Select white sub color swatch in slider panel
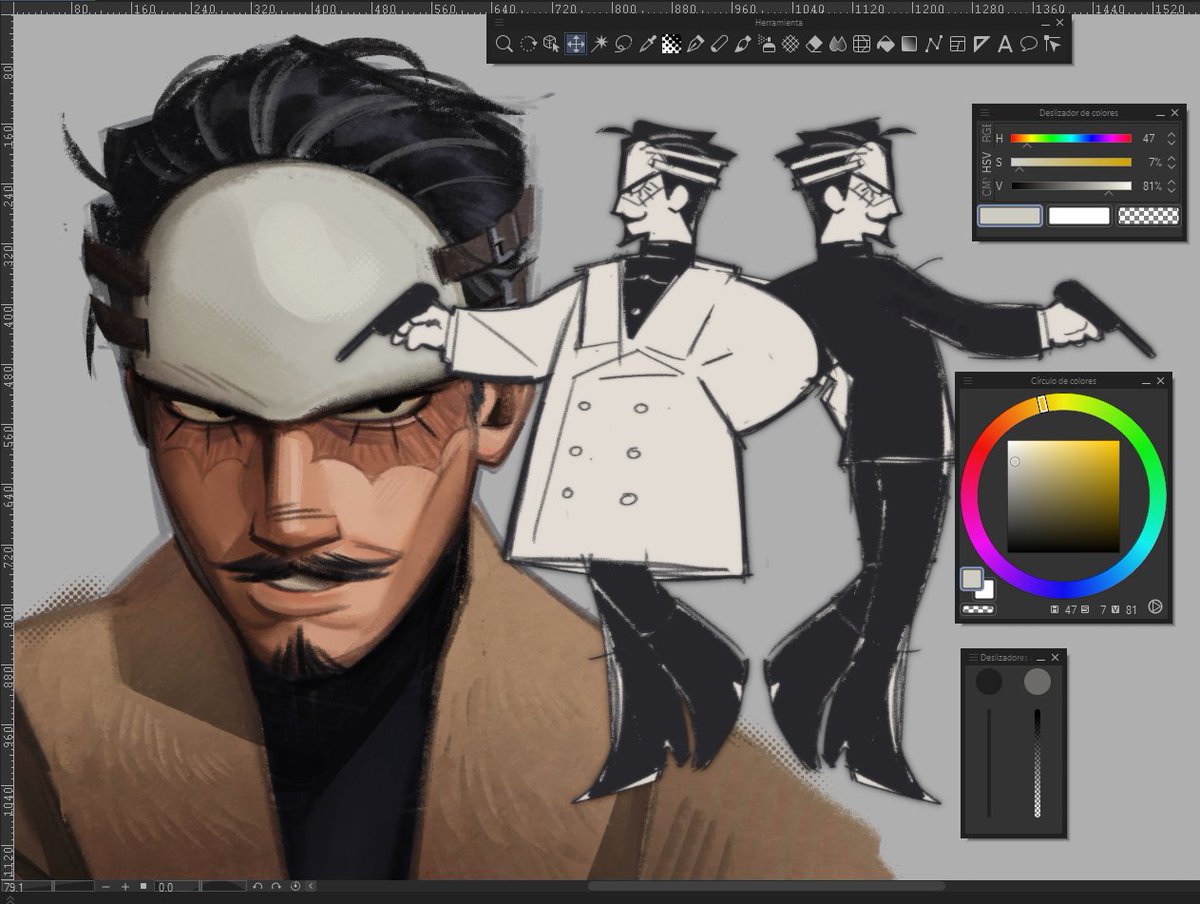The image size is (1200, 904). [1079, 216]
